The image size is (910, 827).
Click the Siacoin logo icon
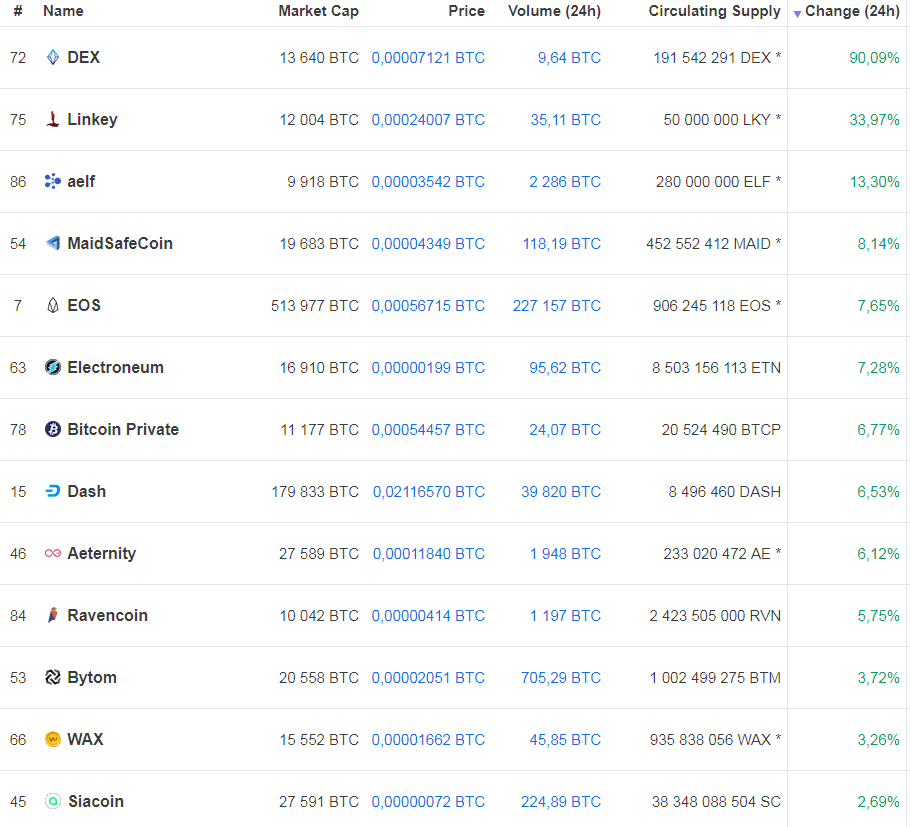click(53, 801)
